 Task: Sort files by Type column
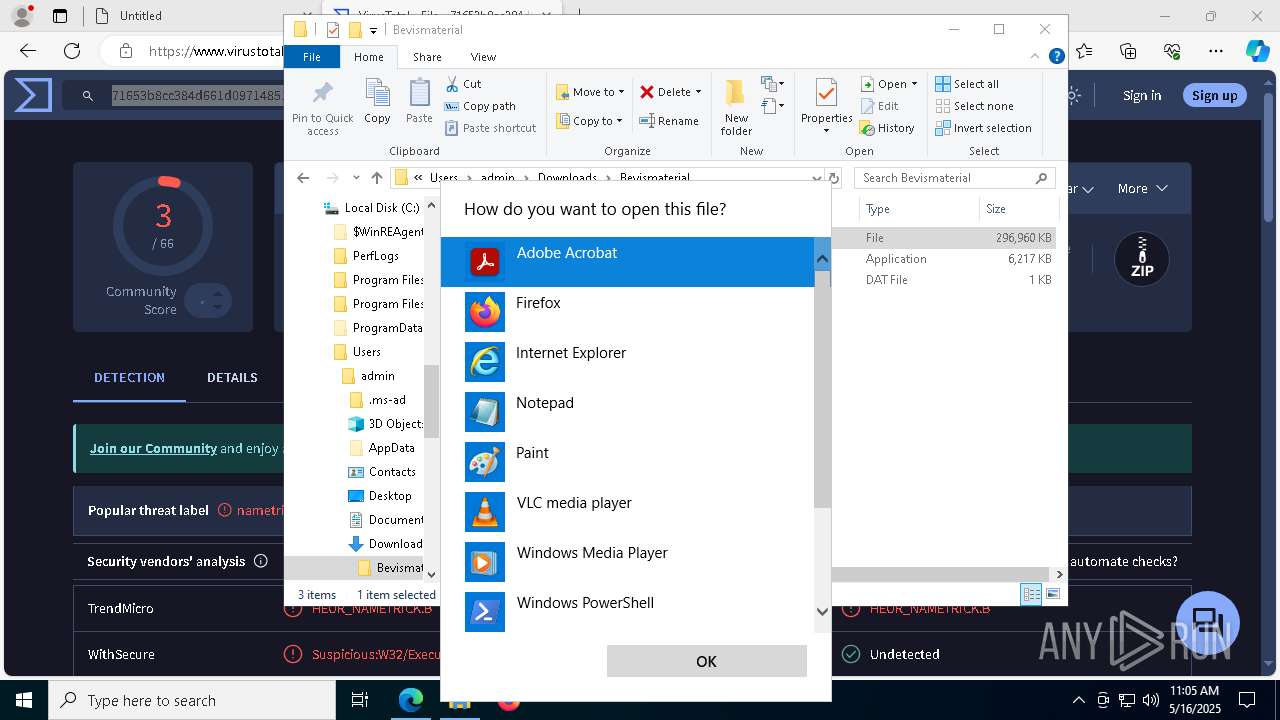pos(918,209)
